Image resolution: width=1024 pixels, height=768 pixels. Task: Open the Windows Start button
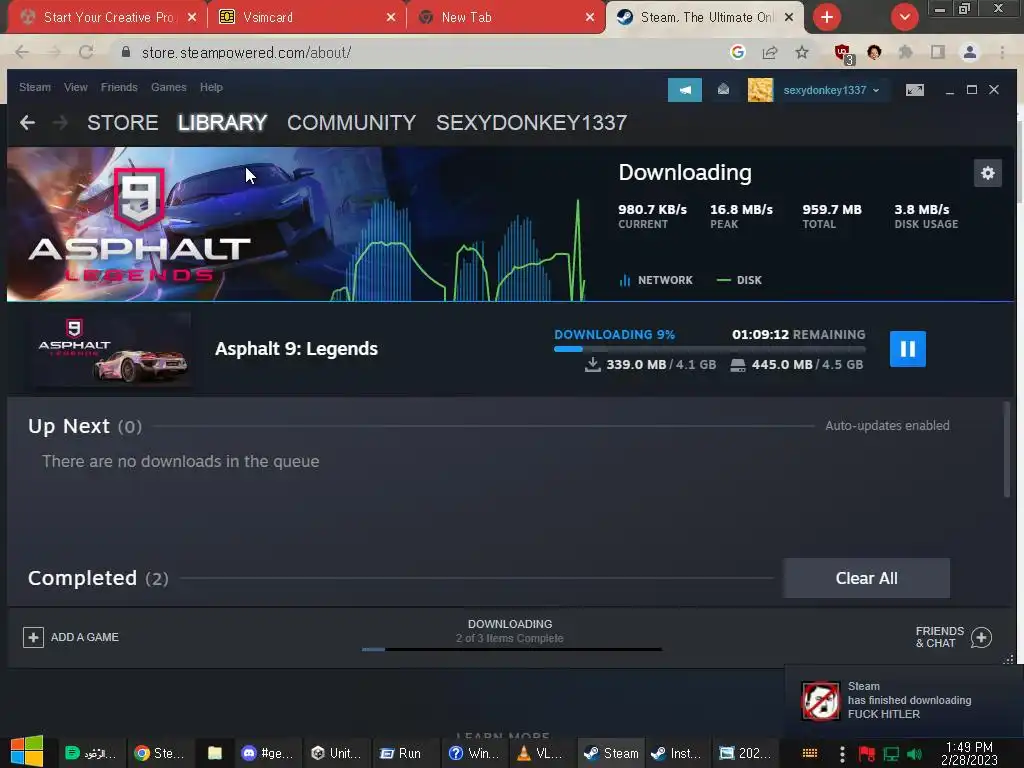(27, 752)
